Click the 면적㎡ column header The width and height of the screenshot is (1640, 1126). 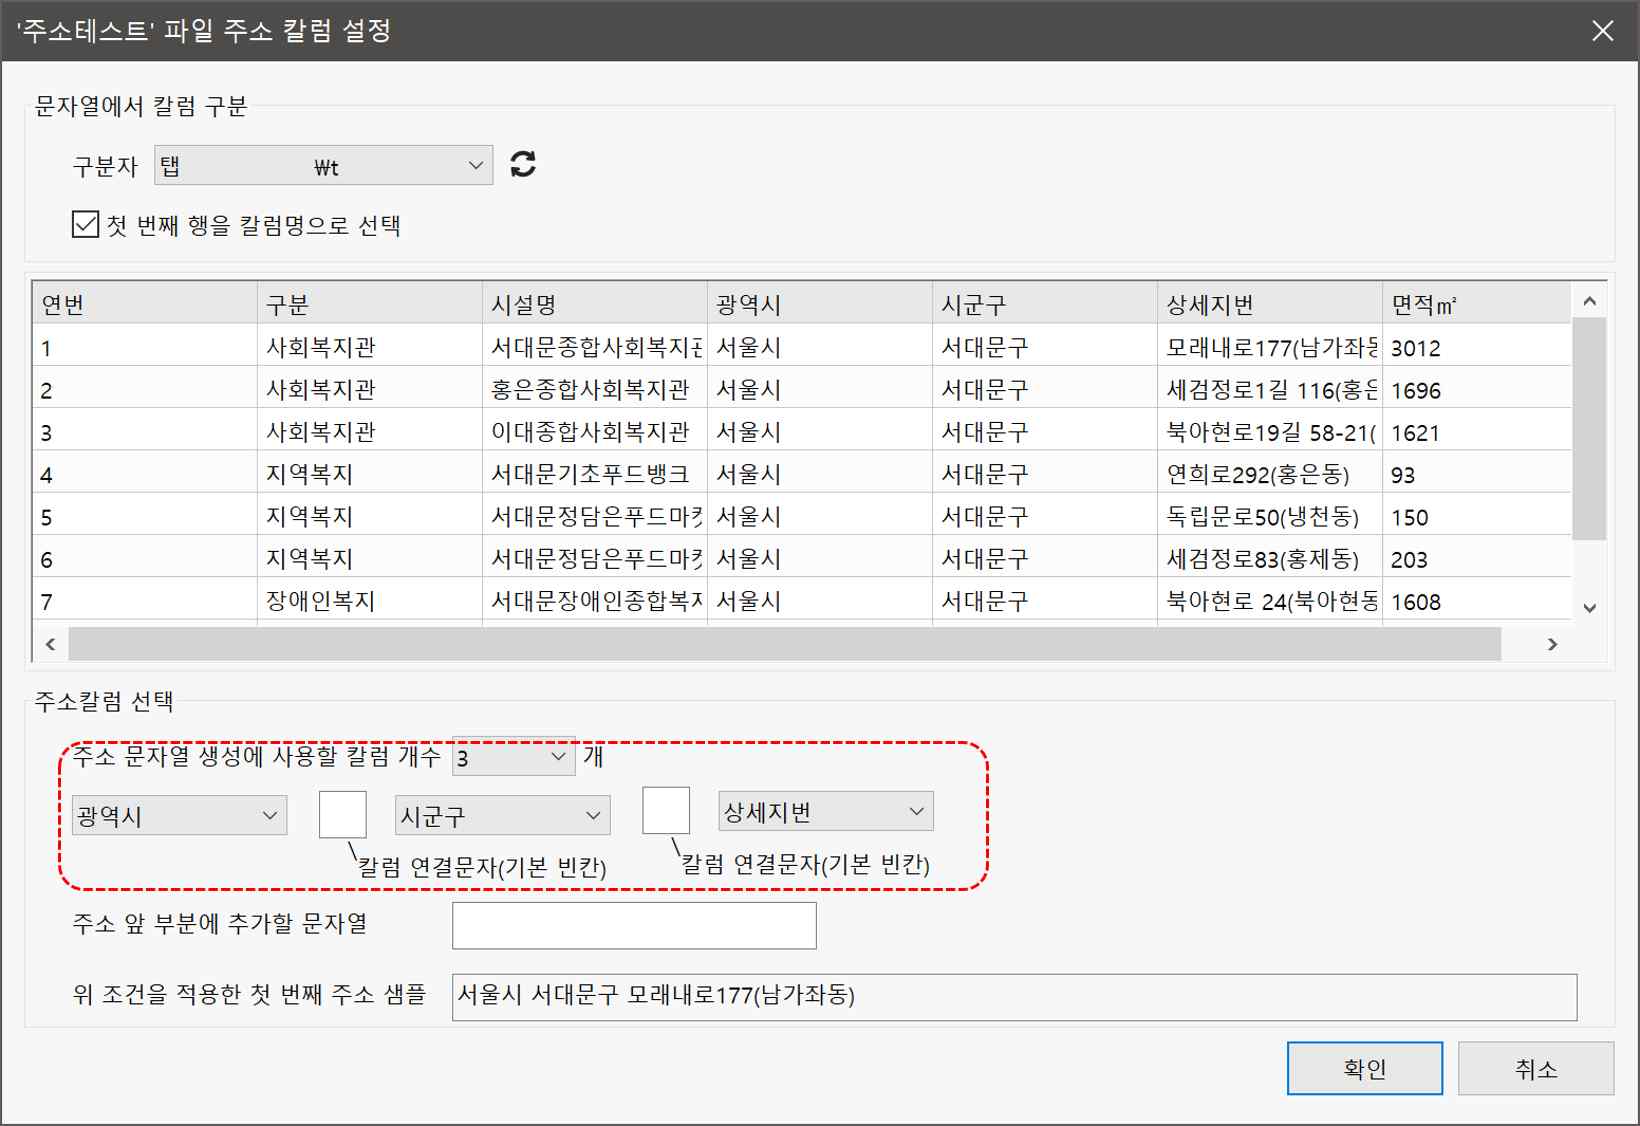click(x=1477, y=304)
